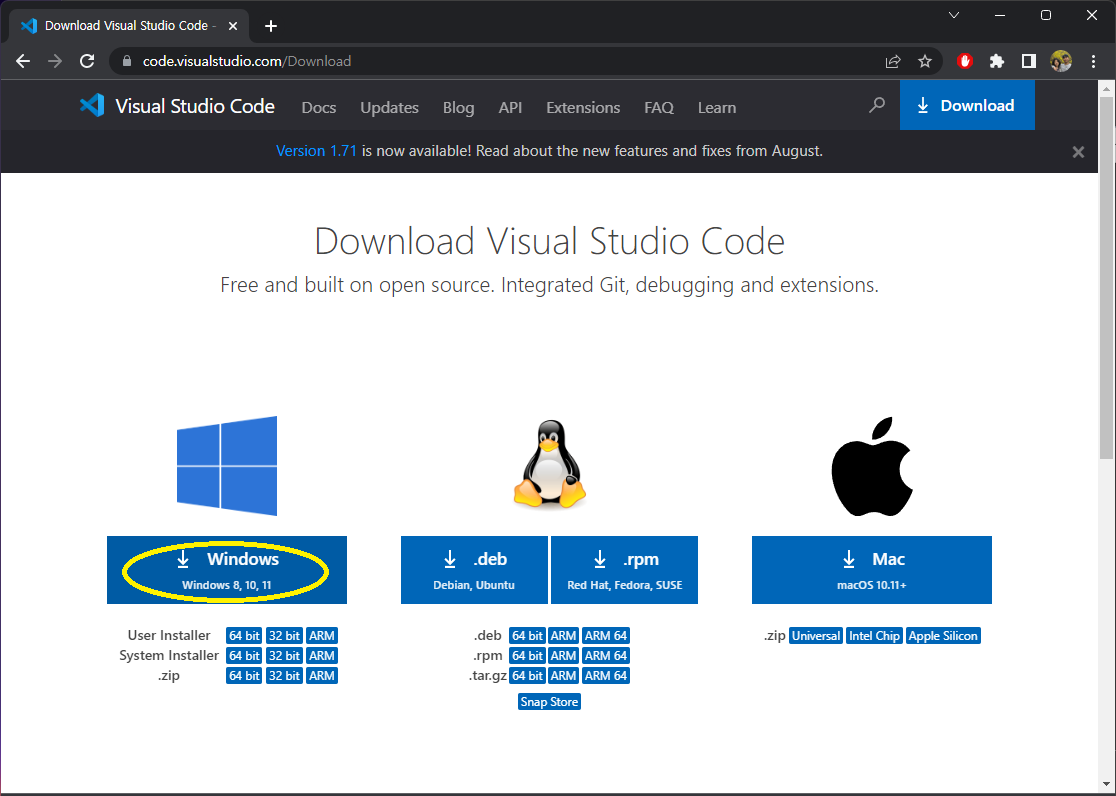Select Linux .rpm 64 bit
1116x796 pixels.
point(527,656)
